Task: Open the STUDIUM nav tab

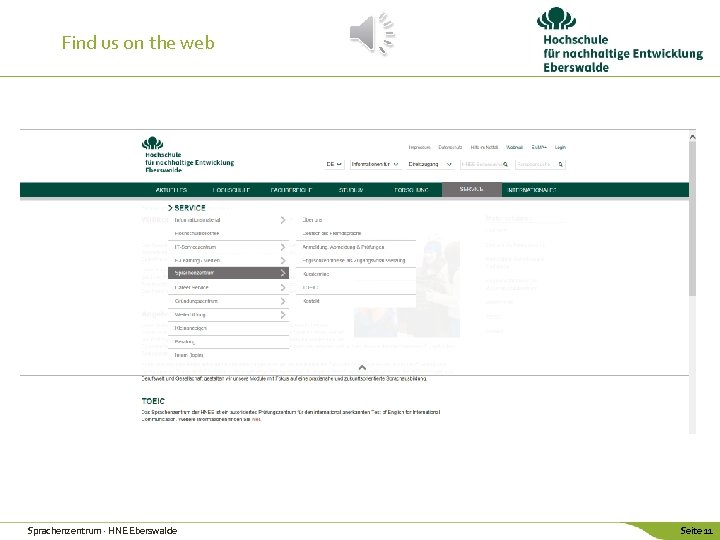Action: pos(351,190)
